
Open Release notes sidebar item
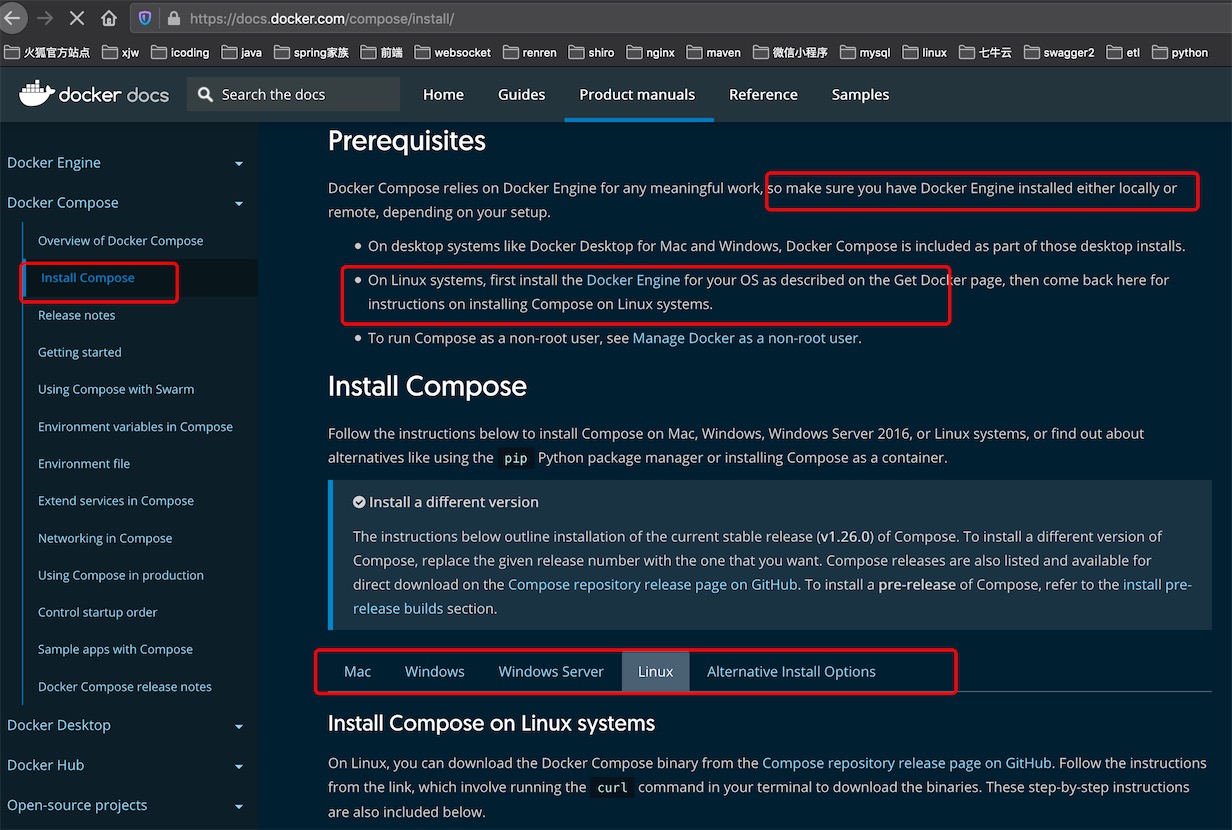point(76,315)
